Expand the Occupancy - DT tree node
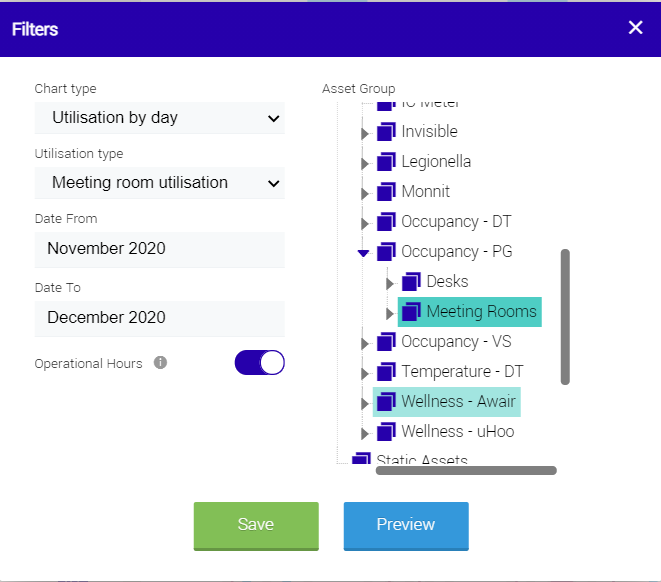661x582 pixels. 365,223
